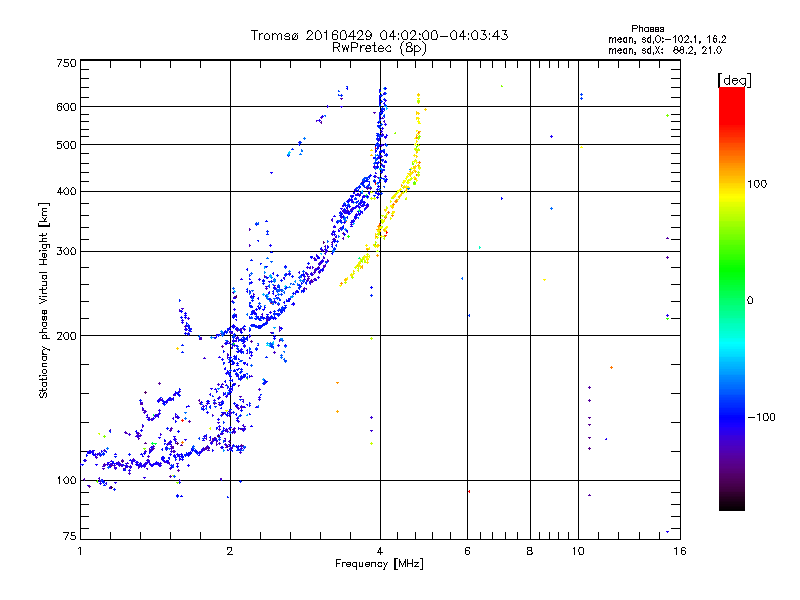Click the y-axis tick label '200'
This screenshot has width=800, height=600.
[66, 336]
